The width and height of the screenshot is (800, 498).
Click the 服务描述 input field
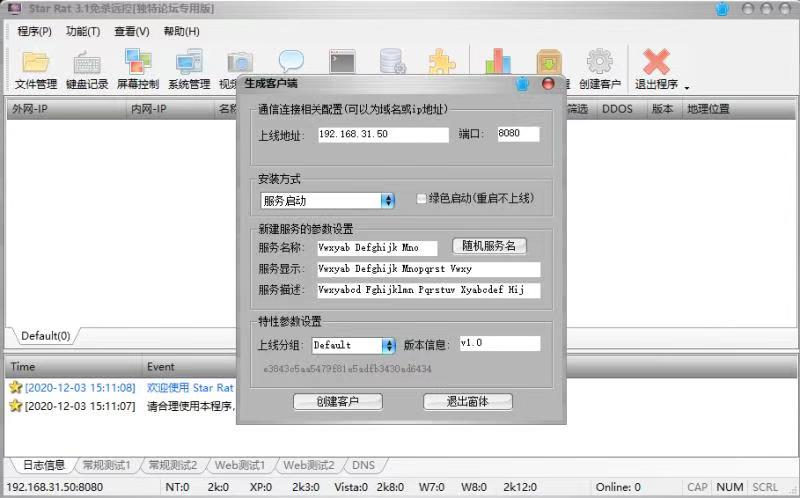(429, 290)
